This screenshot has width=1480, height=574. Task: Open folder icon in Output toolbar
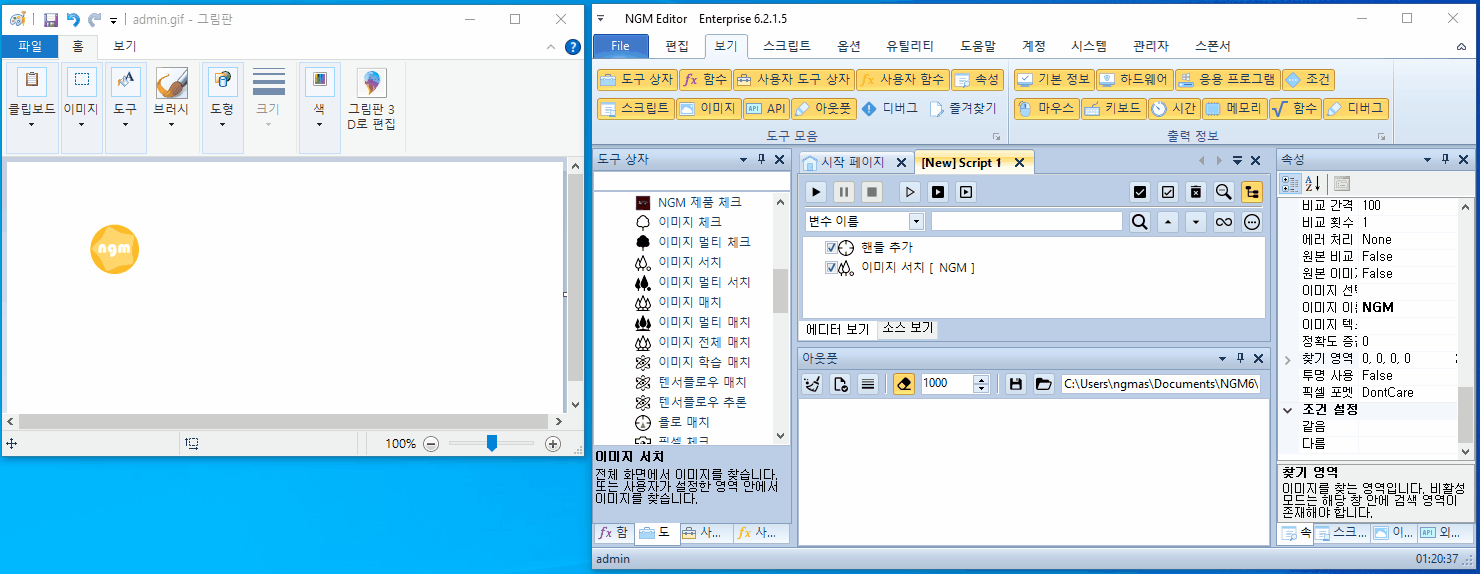tap(1043, 383)
